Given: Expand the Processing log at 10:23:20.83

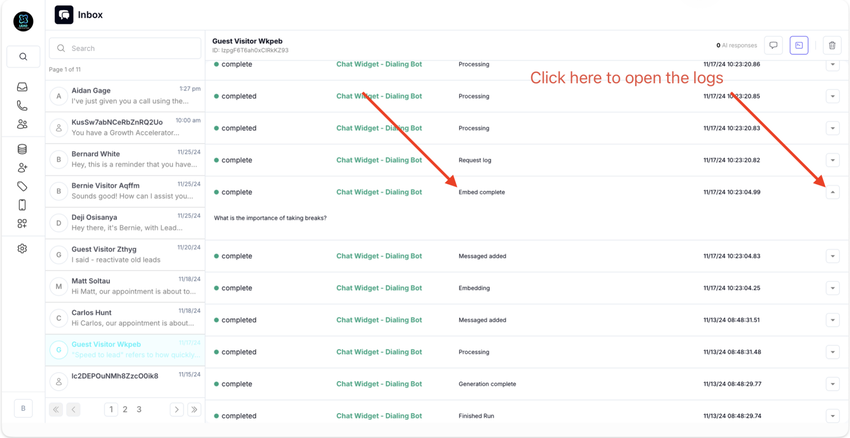Looking at the screenshot, I should [833, 128].
